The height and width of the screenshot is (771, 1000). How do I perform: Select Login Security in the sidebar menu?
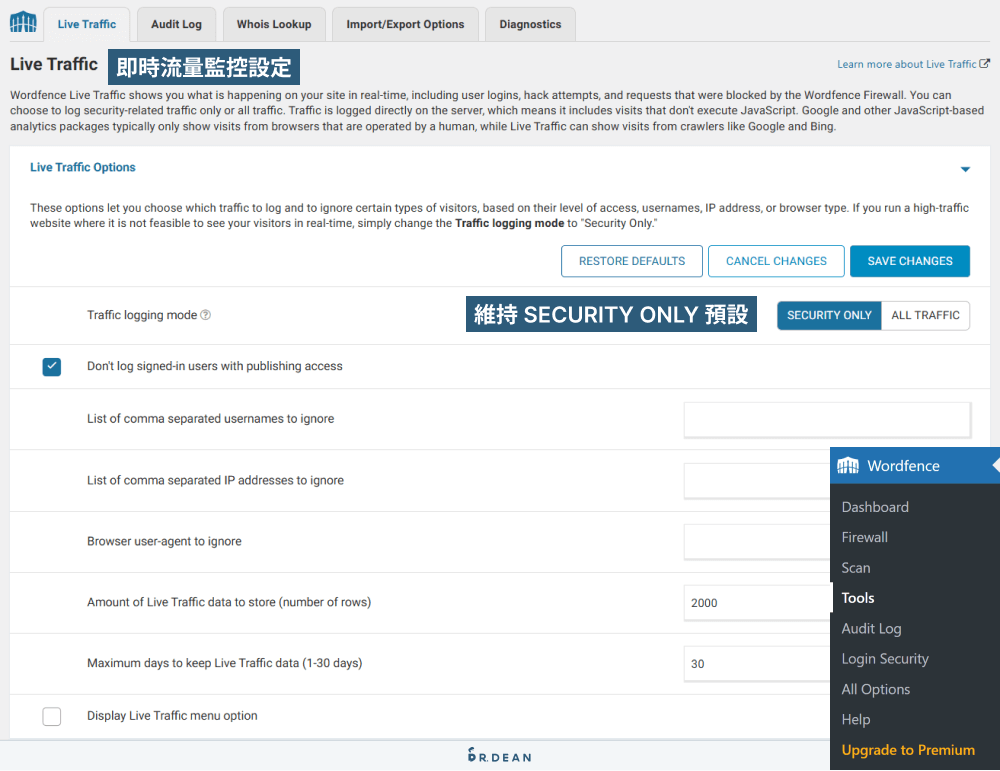[x=885, y=658]
